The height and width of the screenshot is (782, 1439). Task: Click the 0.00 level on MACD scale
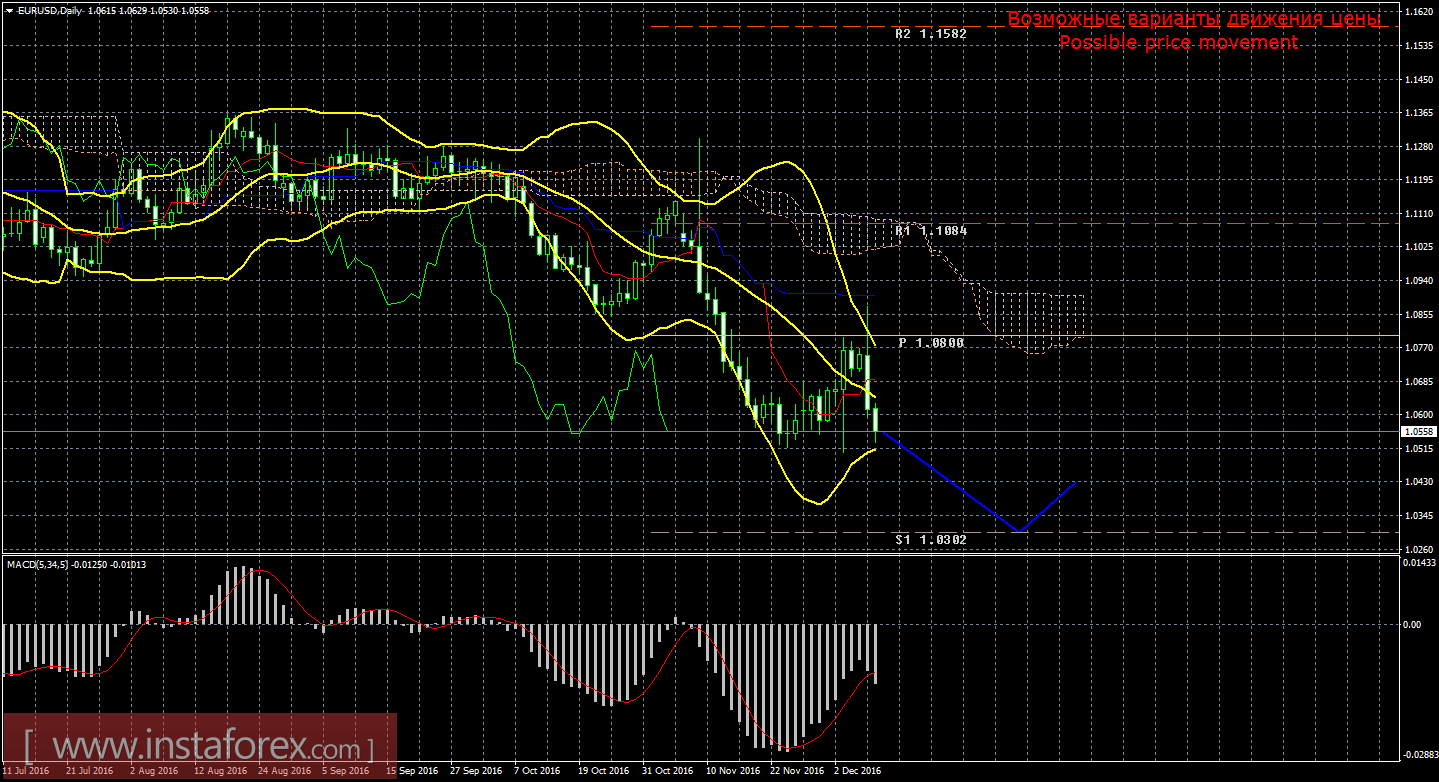point(1412,625)
